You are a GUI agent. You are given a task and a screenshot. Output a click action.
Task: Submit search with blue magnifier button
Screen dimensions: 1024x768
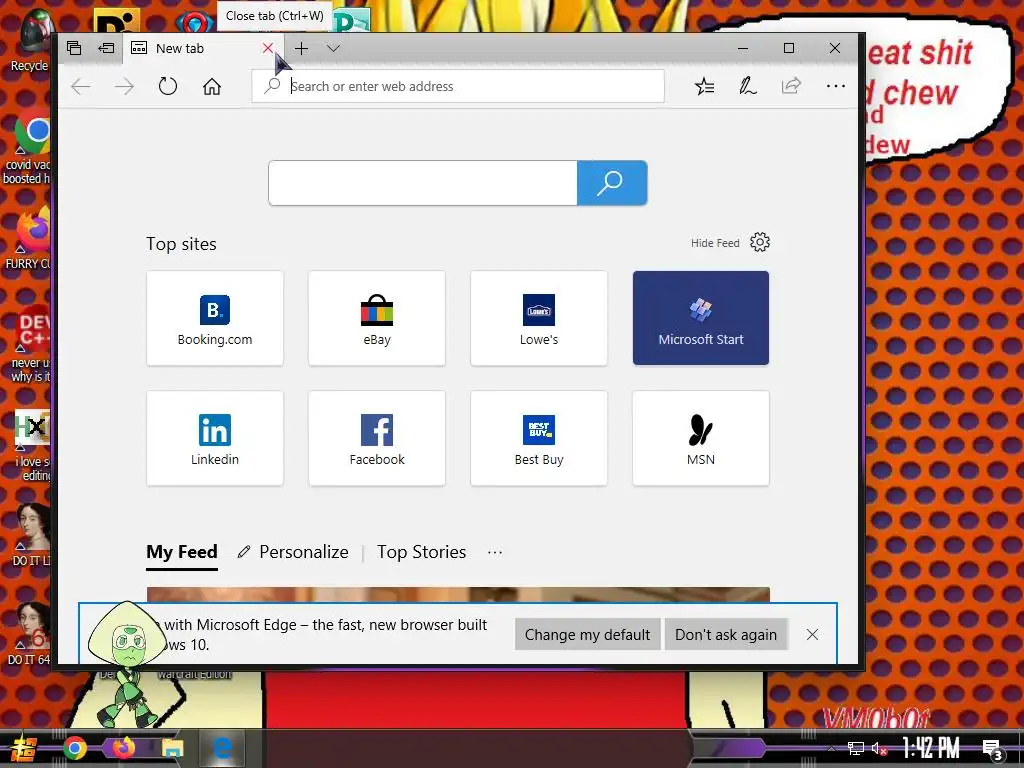tap(612, 183)
